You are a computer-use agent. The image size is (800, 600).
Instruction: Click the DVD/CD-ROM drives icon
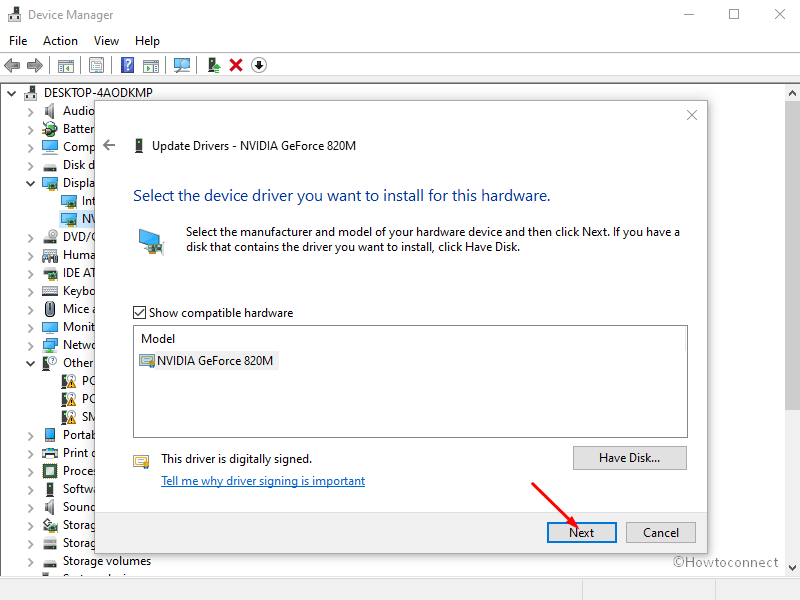coord(49,237)
